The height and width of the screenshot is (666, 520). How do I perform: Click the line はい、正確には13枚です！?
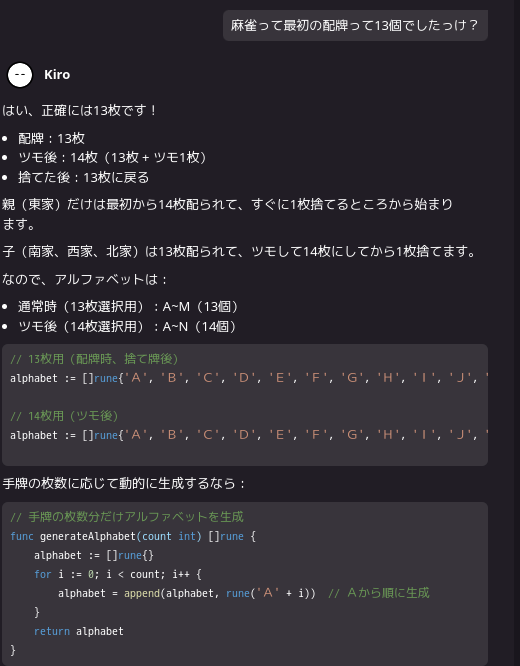click(x=80, y=111)
